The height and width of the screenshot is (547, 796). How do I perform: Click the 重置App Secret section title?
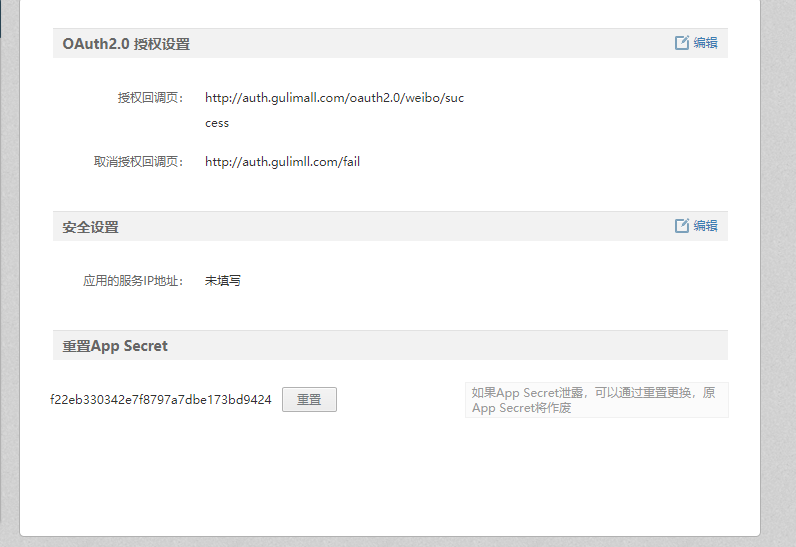(115, 346)
